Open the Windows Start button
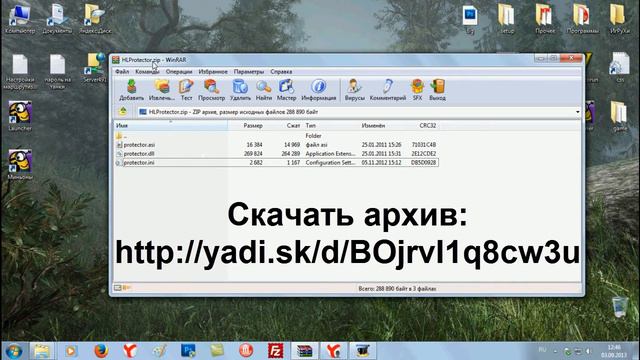The image size is (640, 360). click(x=14, y=351)
